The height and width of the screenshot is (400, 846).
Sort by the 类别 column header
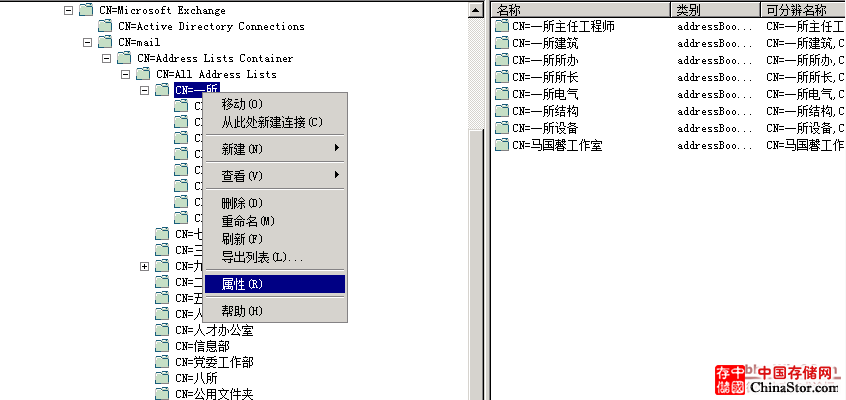coord(715,10)
